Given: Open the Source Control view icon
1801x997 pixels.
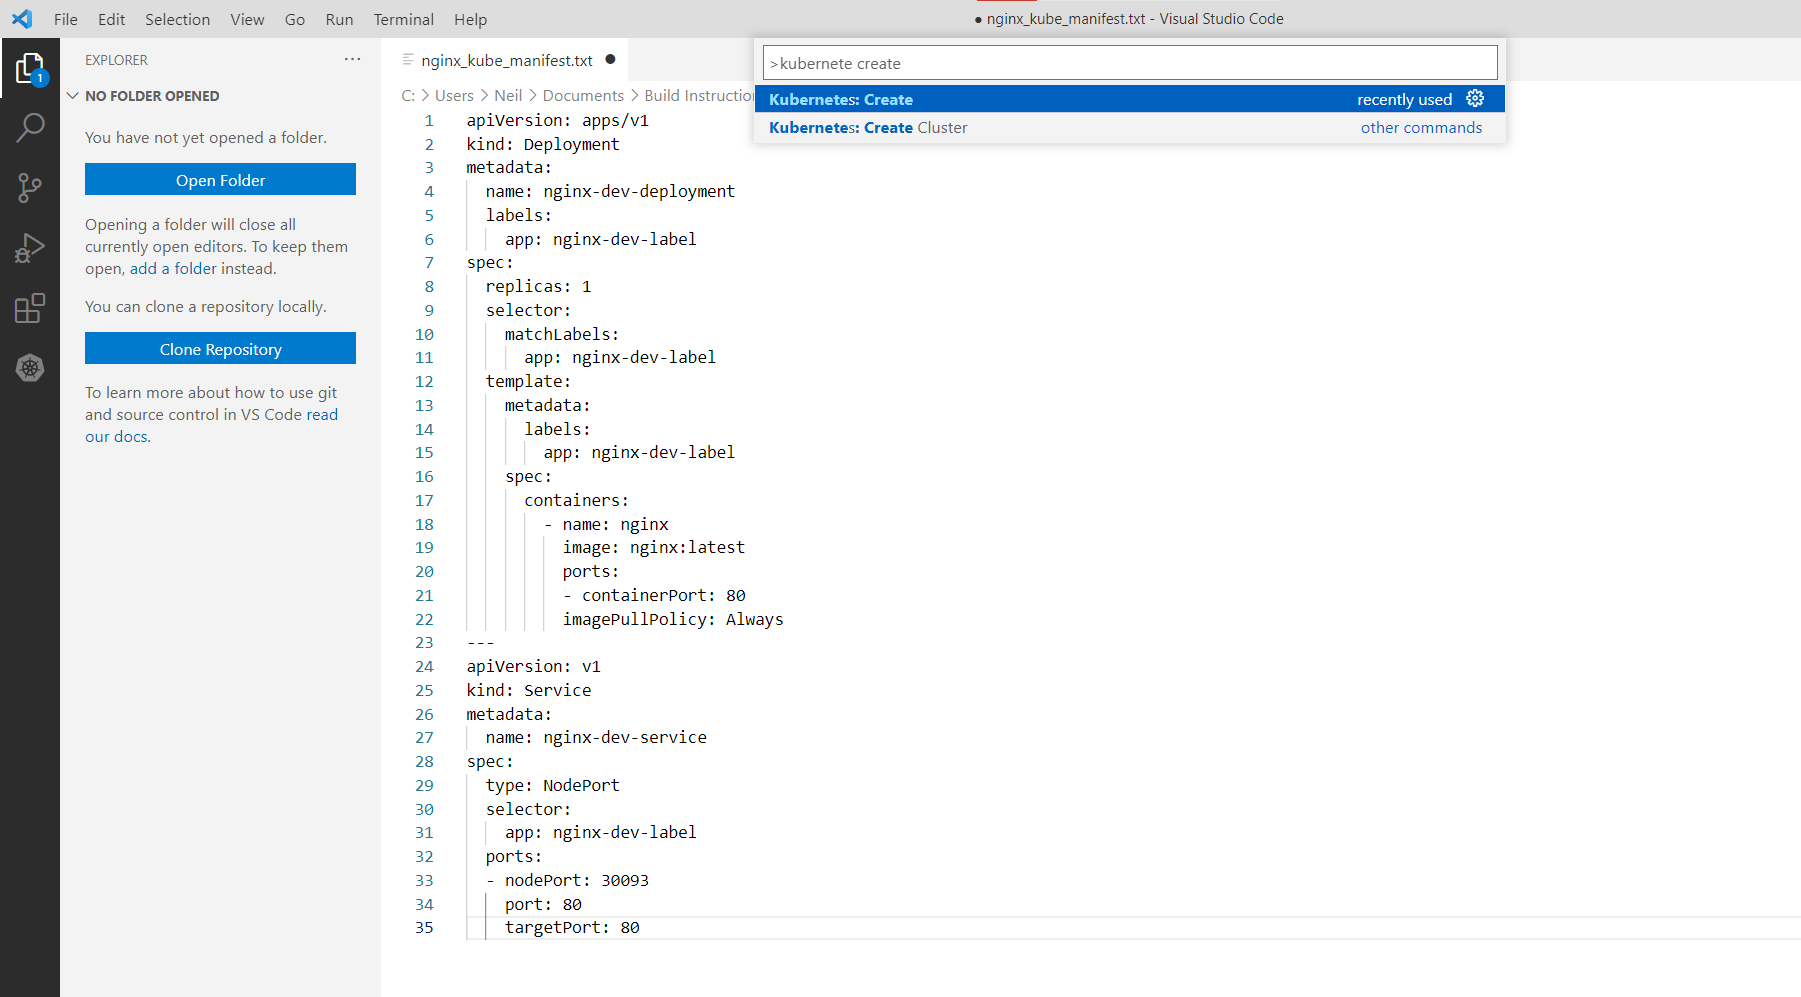Looking at the screenshot, I should [x=30, y=187].
